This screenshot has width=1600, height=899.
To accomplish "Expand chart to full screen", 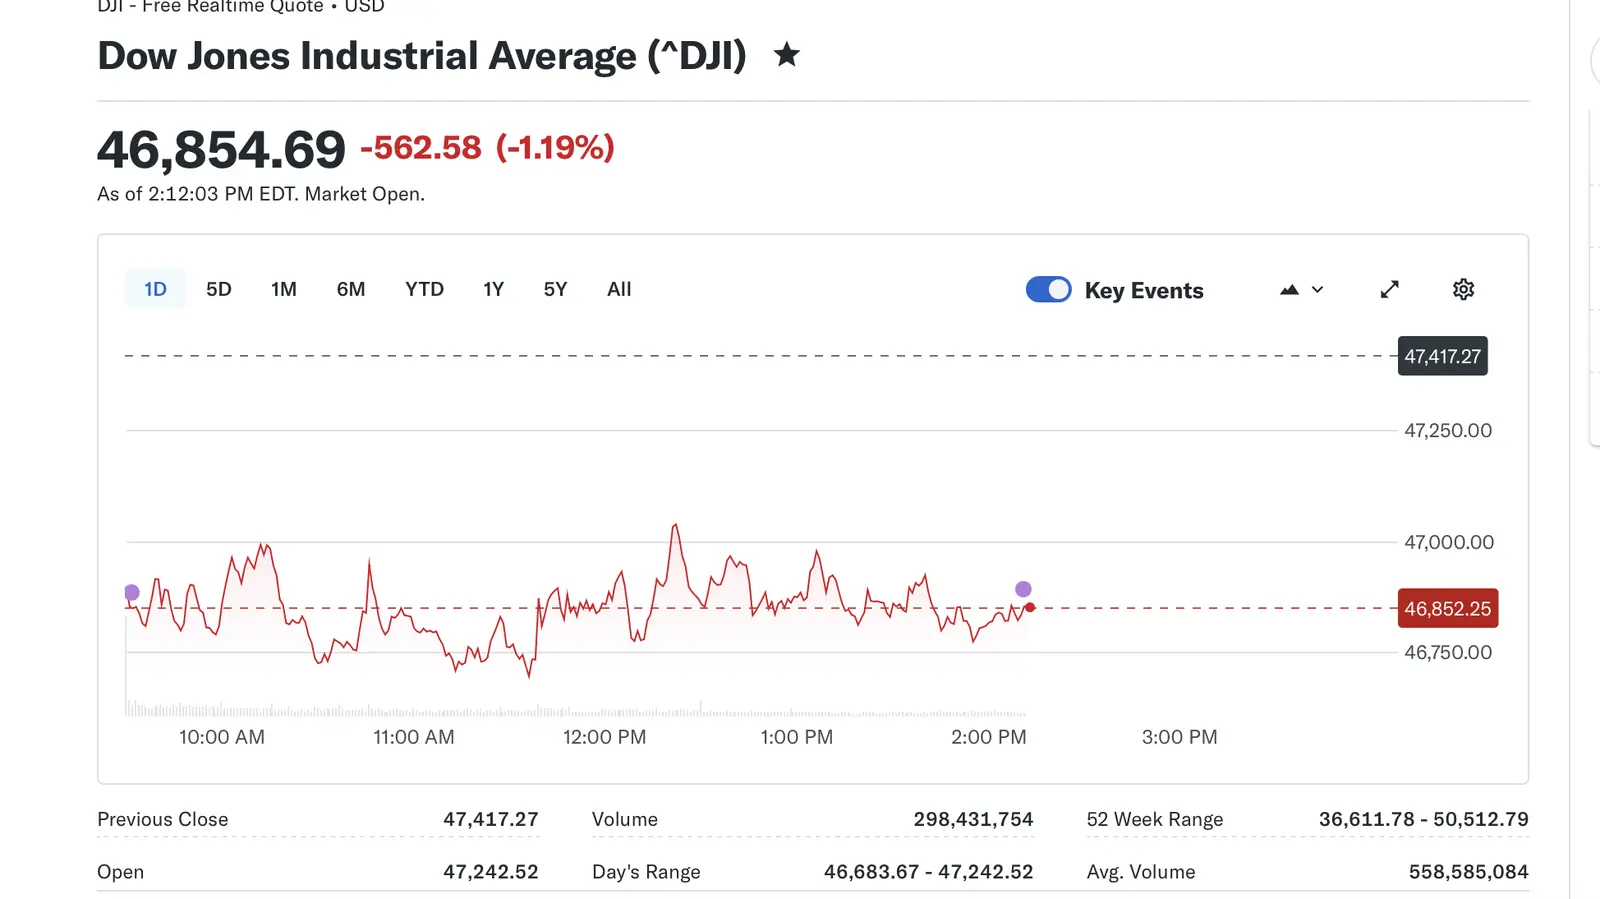I will coord(1389,290).
